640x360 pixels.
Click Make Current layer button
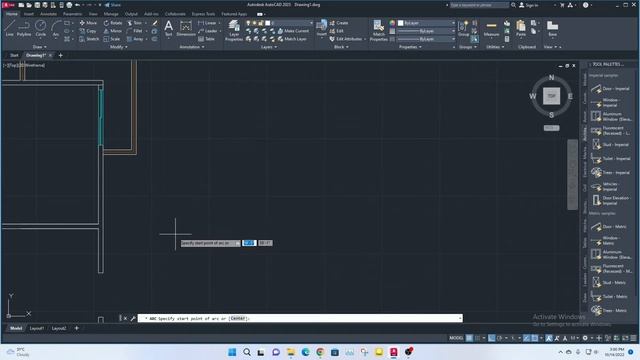click(x=293, y=31)
